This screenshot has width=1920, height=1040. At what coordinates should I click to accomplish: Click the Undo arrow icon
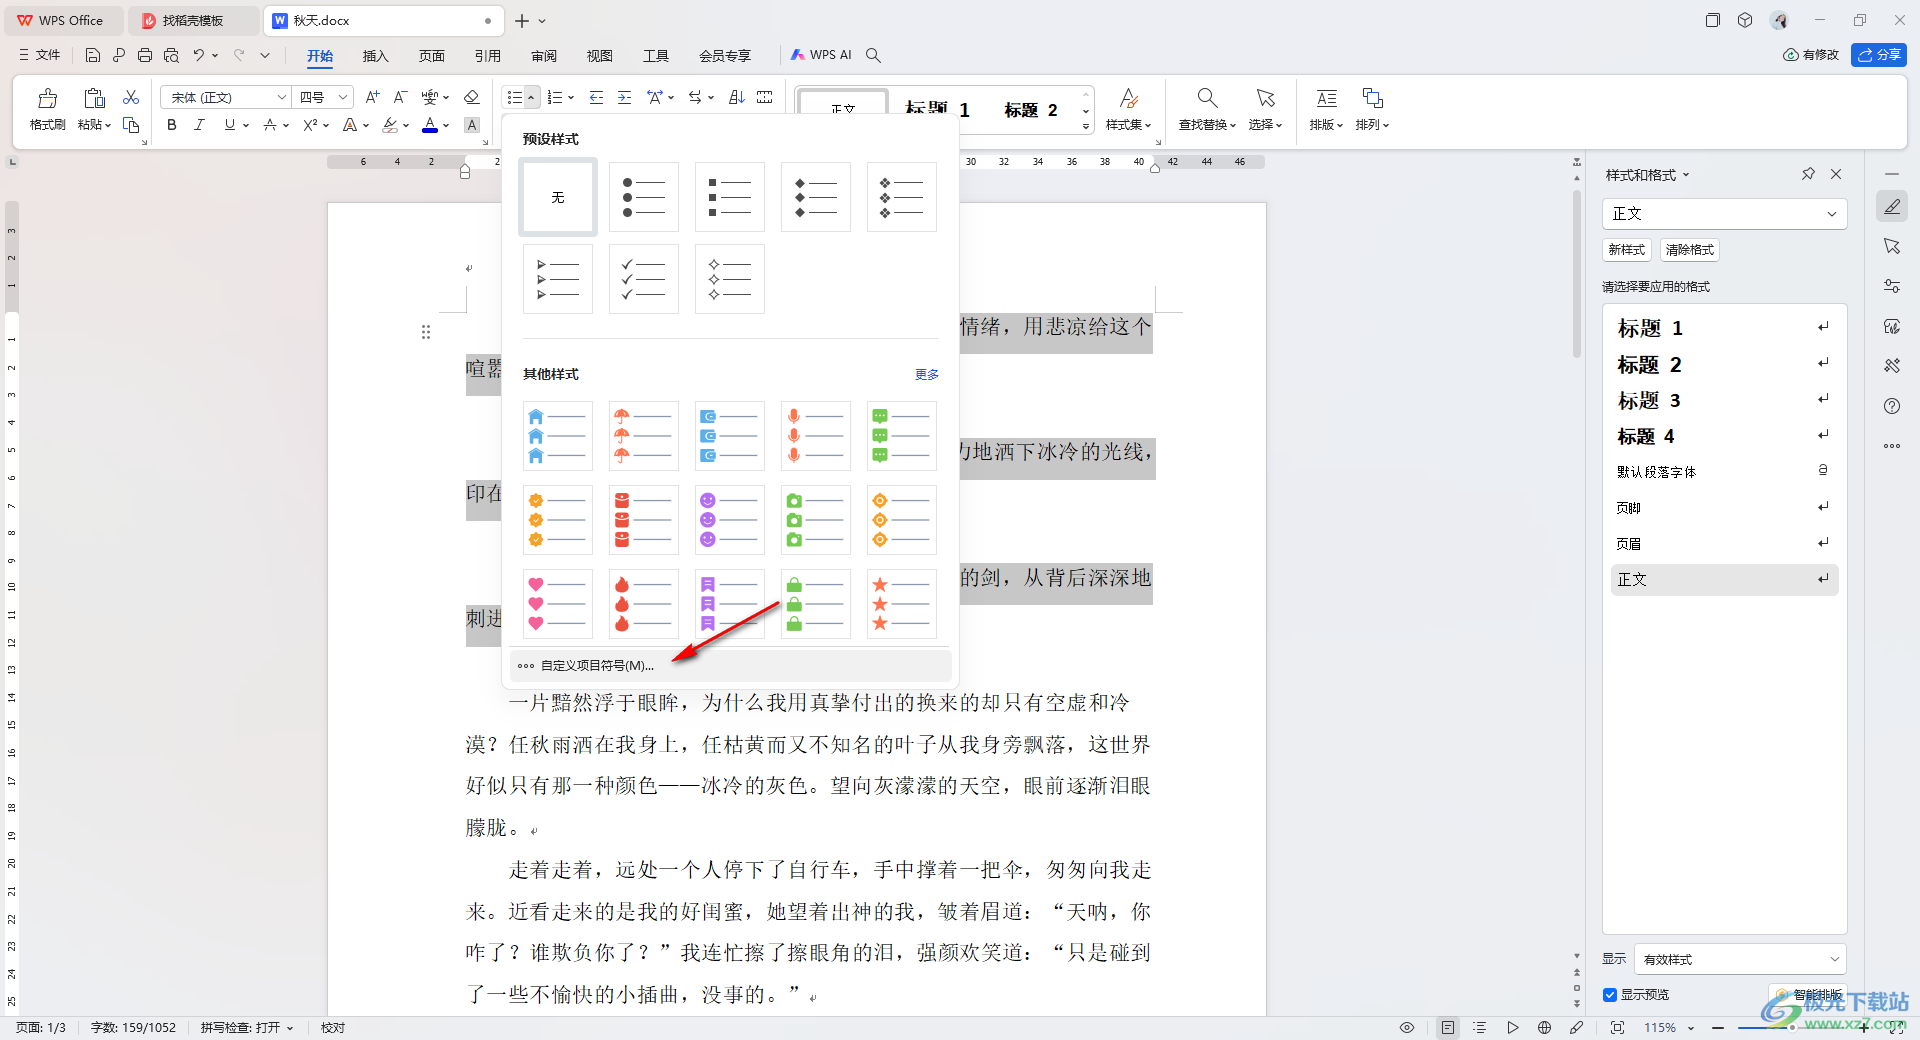click(199, 55)
